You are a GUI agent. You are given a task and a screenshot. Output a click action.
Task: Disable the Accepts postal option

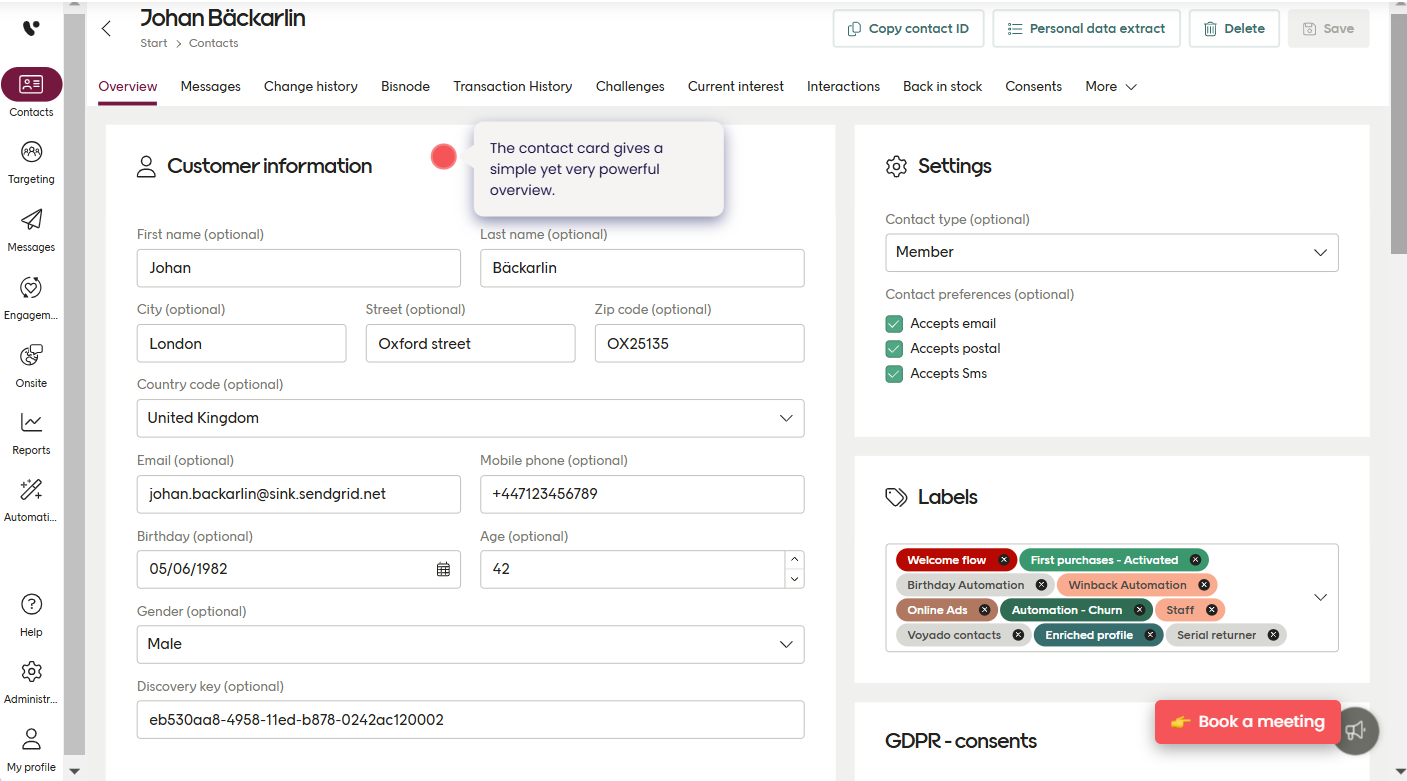tap(893, 348)
